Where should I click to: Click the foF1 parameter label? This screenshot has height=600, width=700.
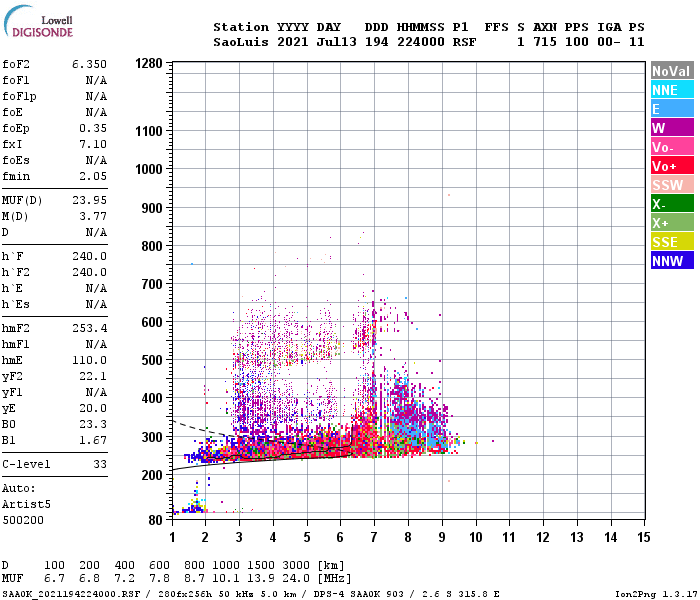pyautogui.click(x=16, y=80)
